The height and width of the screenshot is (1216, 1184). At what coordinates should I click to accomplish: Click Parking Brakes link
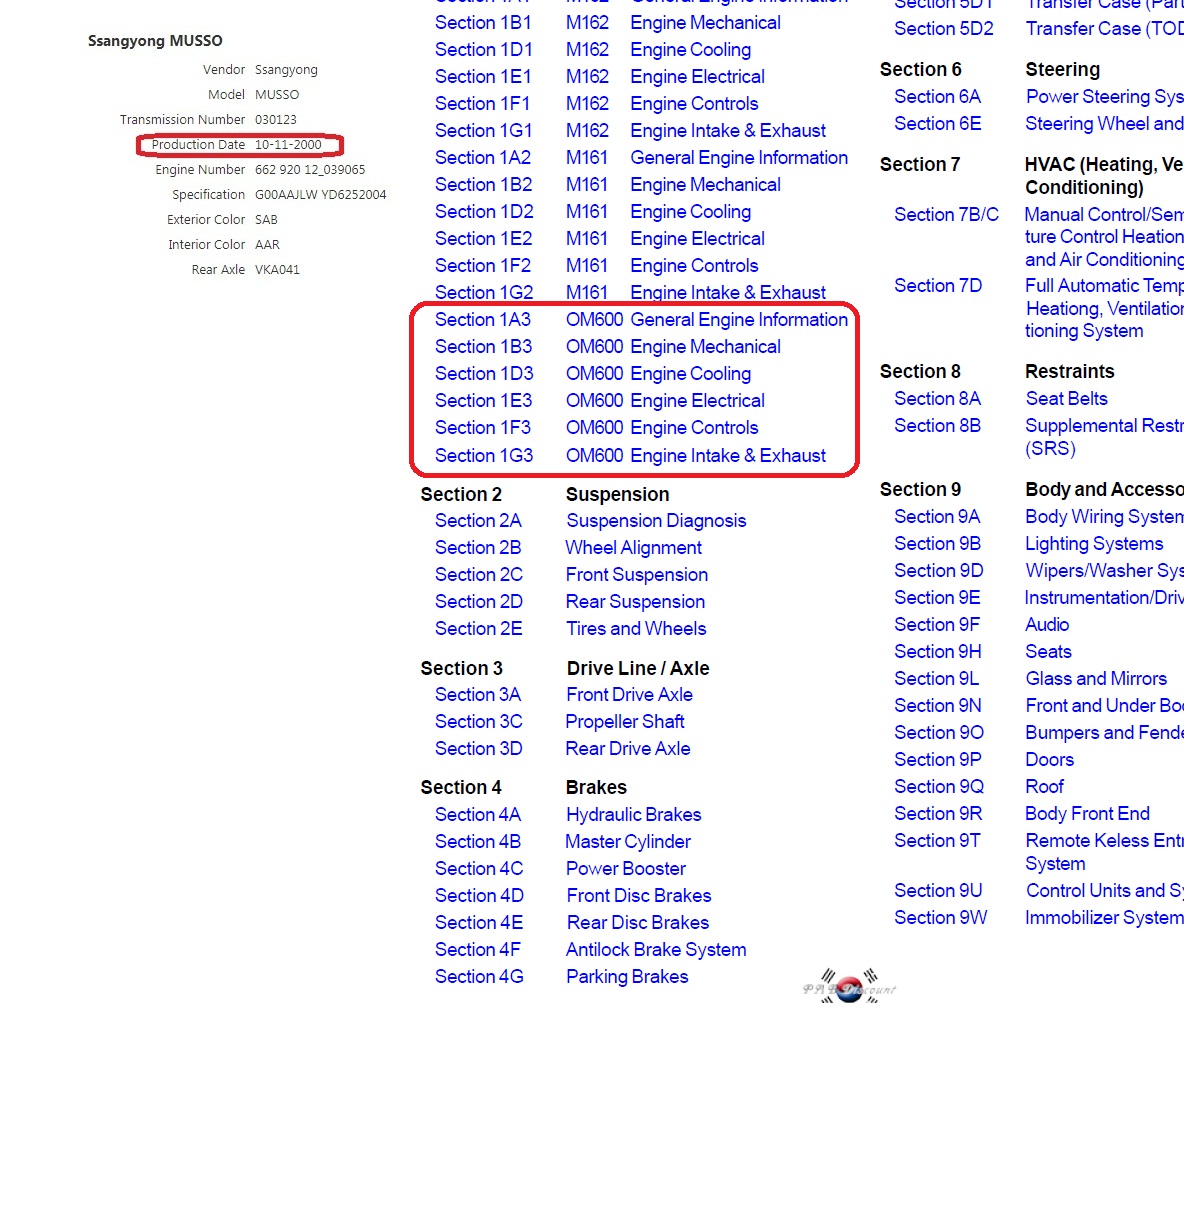[x=627, y=977]
